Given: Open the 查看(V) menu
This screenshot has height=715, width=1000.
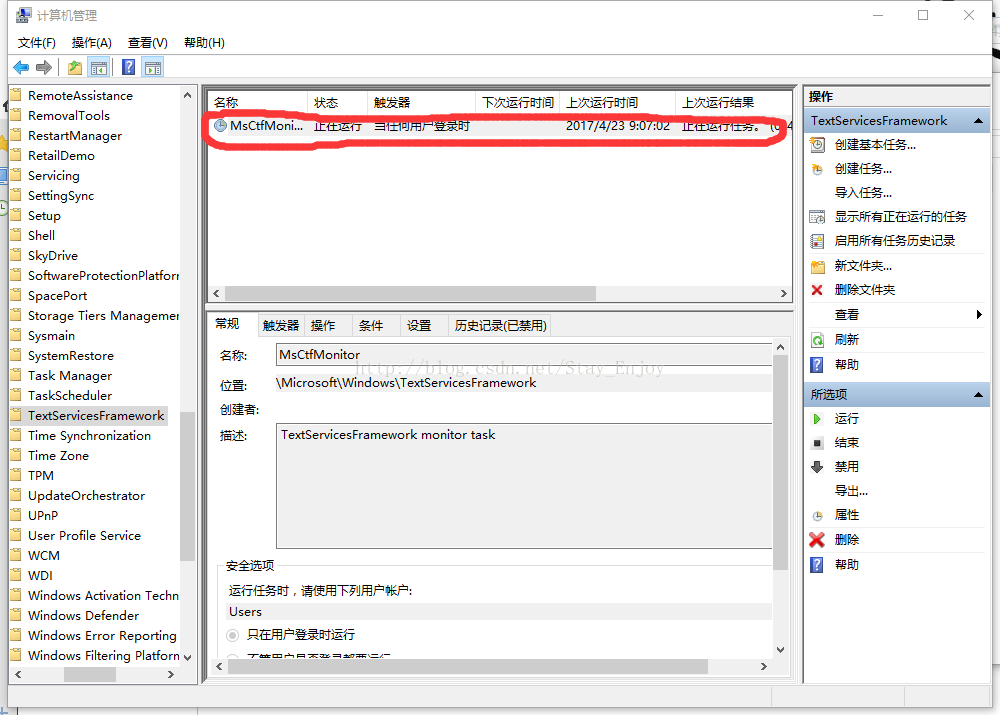Looking at the screenshot, I should click(x=148, y=43).
